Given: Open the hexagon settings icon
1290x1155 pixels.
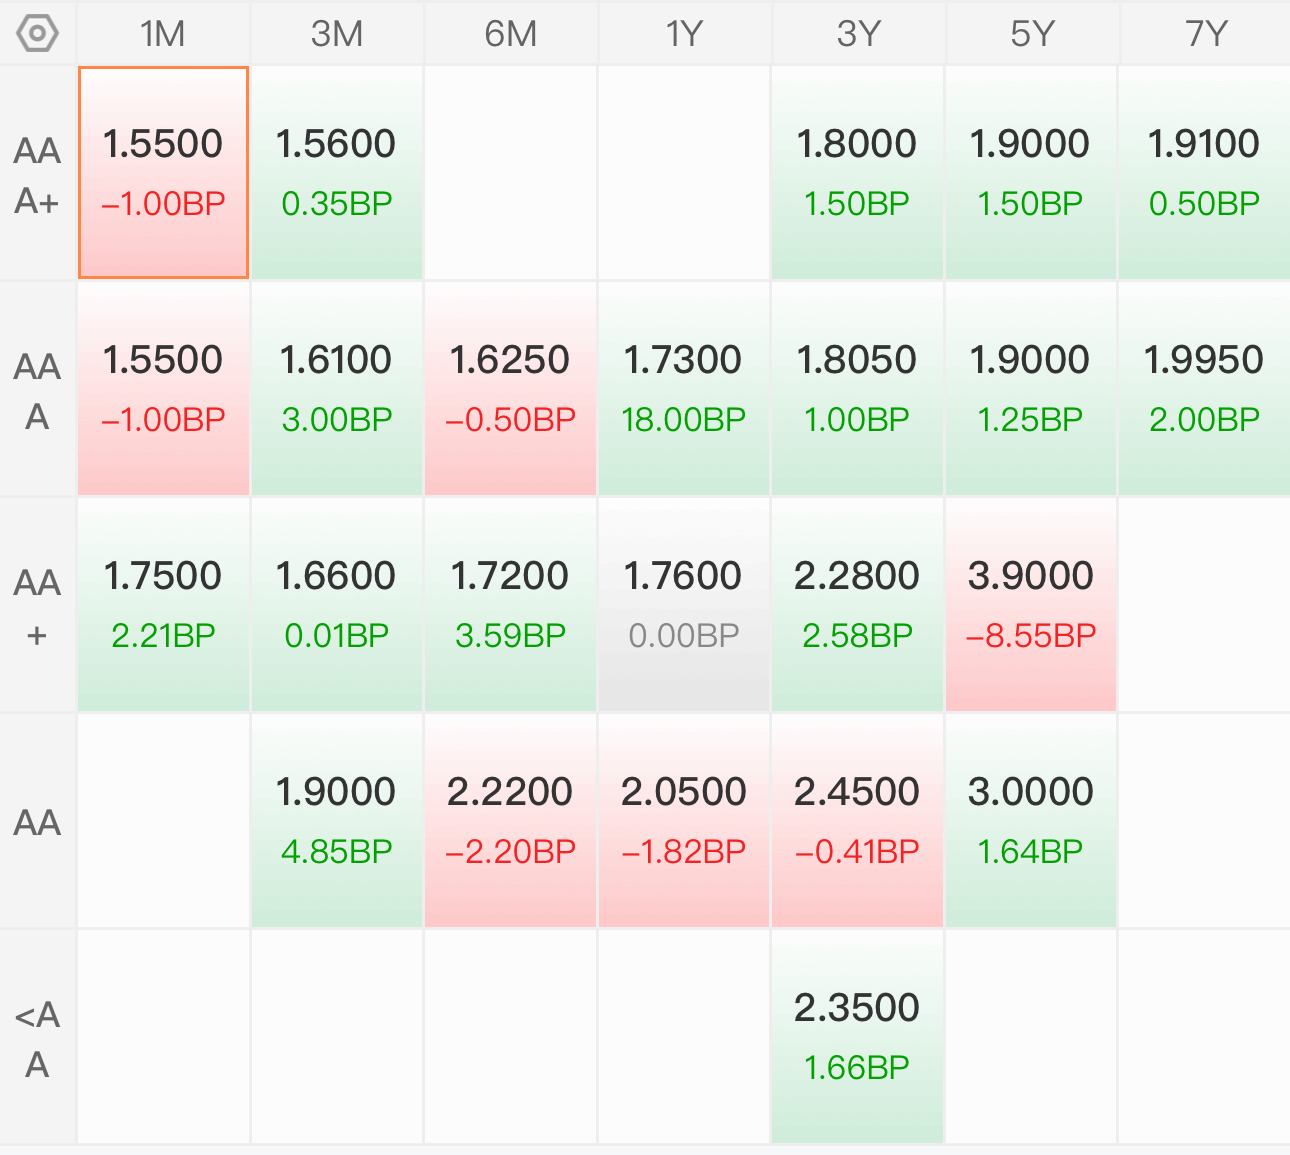Looking at the screenshot, I should click(x=38, y=34).
